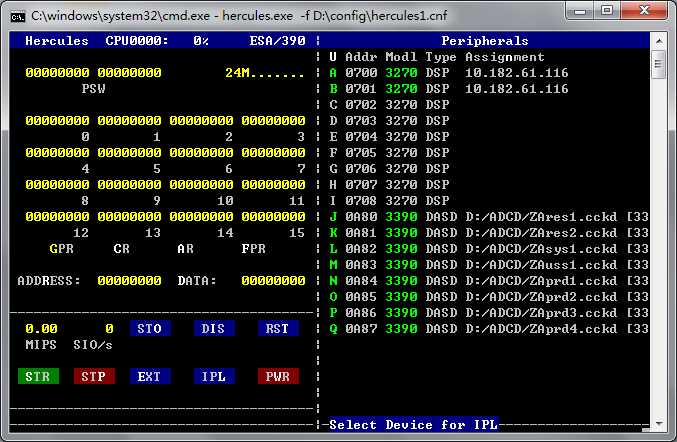This screenshot has height=442, width=677.
Task: Click the STO store button
Action: coord(150,328)
